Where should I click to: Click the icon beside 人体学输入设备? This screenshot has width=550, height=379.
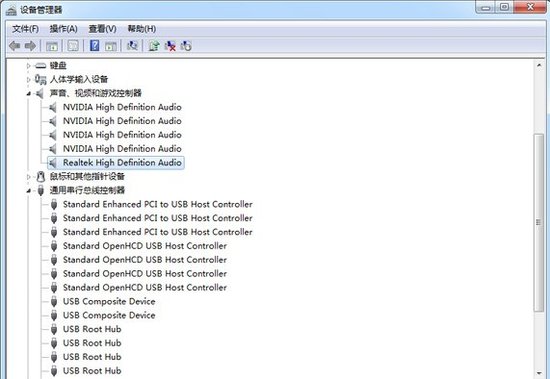point(40,79)
